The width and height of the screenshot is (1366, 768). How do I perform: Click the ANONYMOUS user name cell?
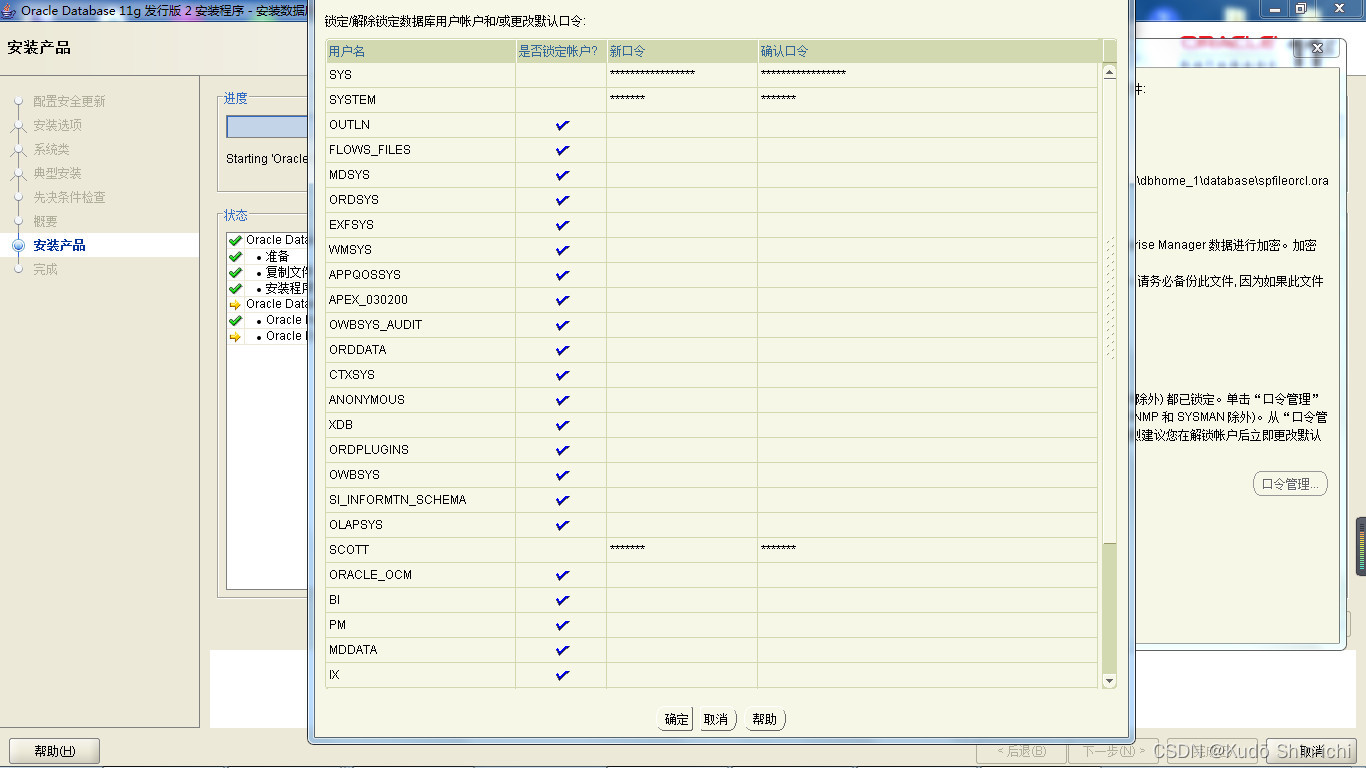click(421, 400)
